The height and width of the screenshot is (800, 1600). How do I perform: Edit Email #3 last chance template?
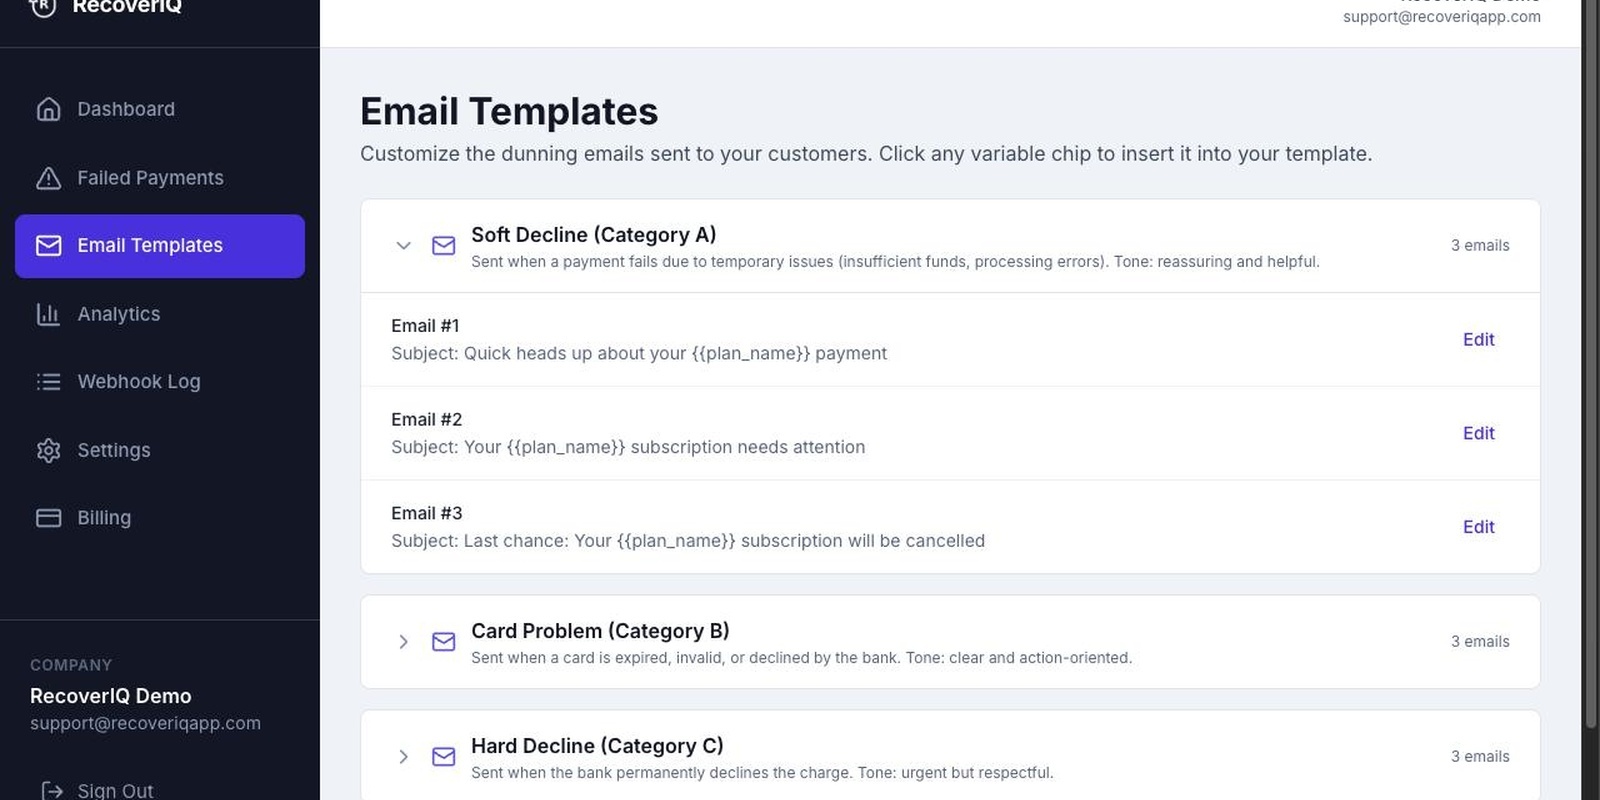point(1478,527)
